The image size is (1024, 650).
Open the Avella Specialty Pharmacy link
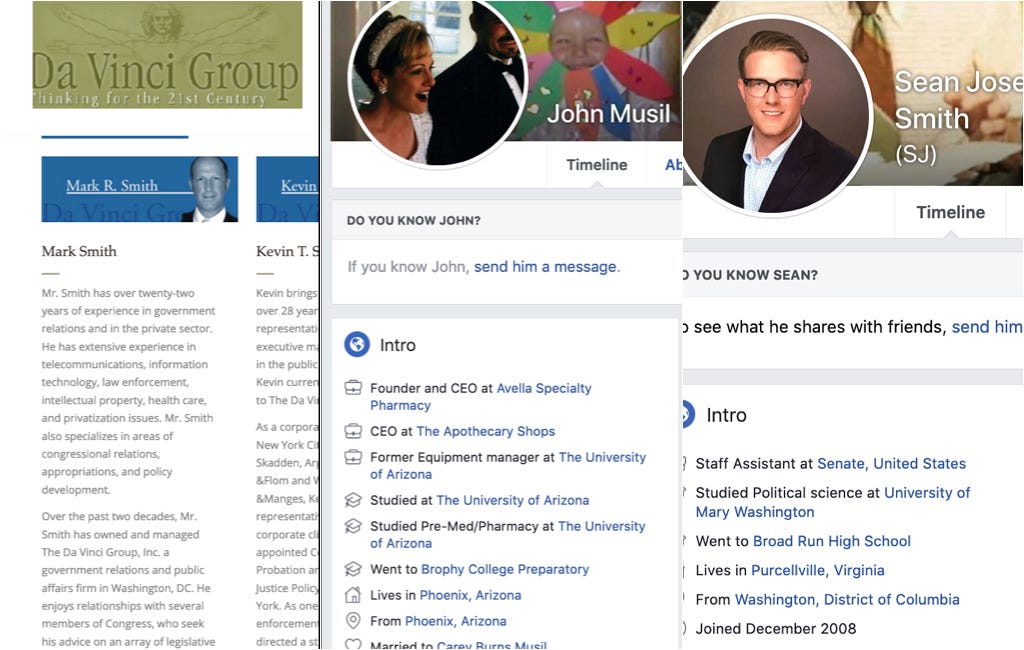coord(481,397)
